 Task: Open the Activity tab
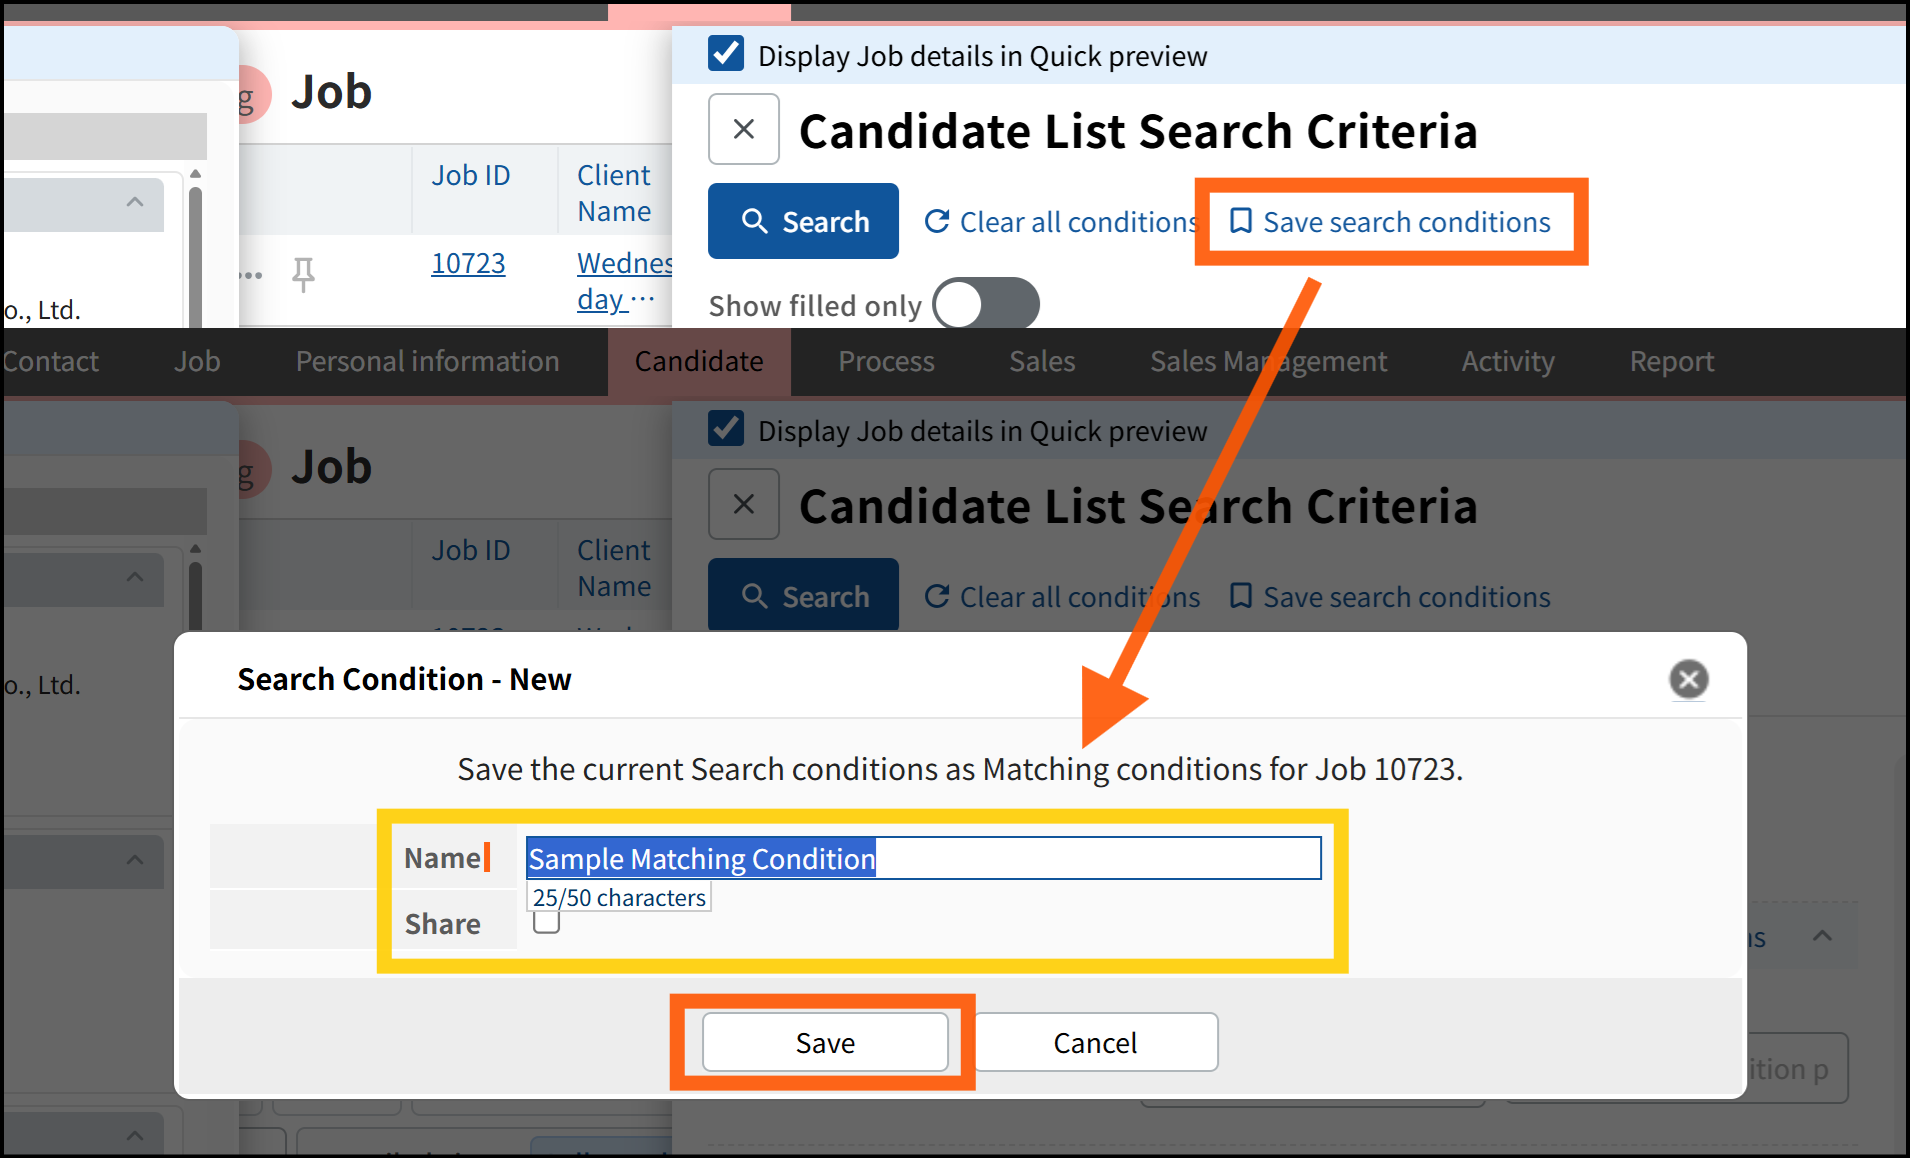[1507, 361]
